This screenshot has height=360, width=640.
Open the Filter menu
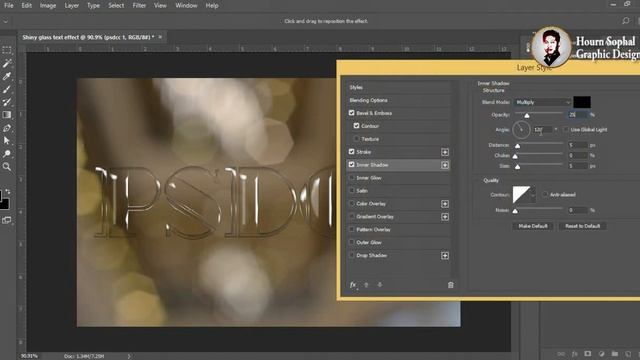[x=139, y=6]
